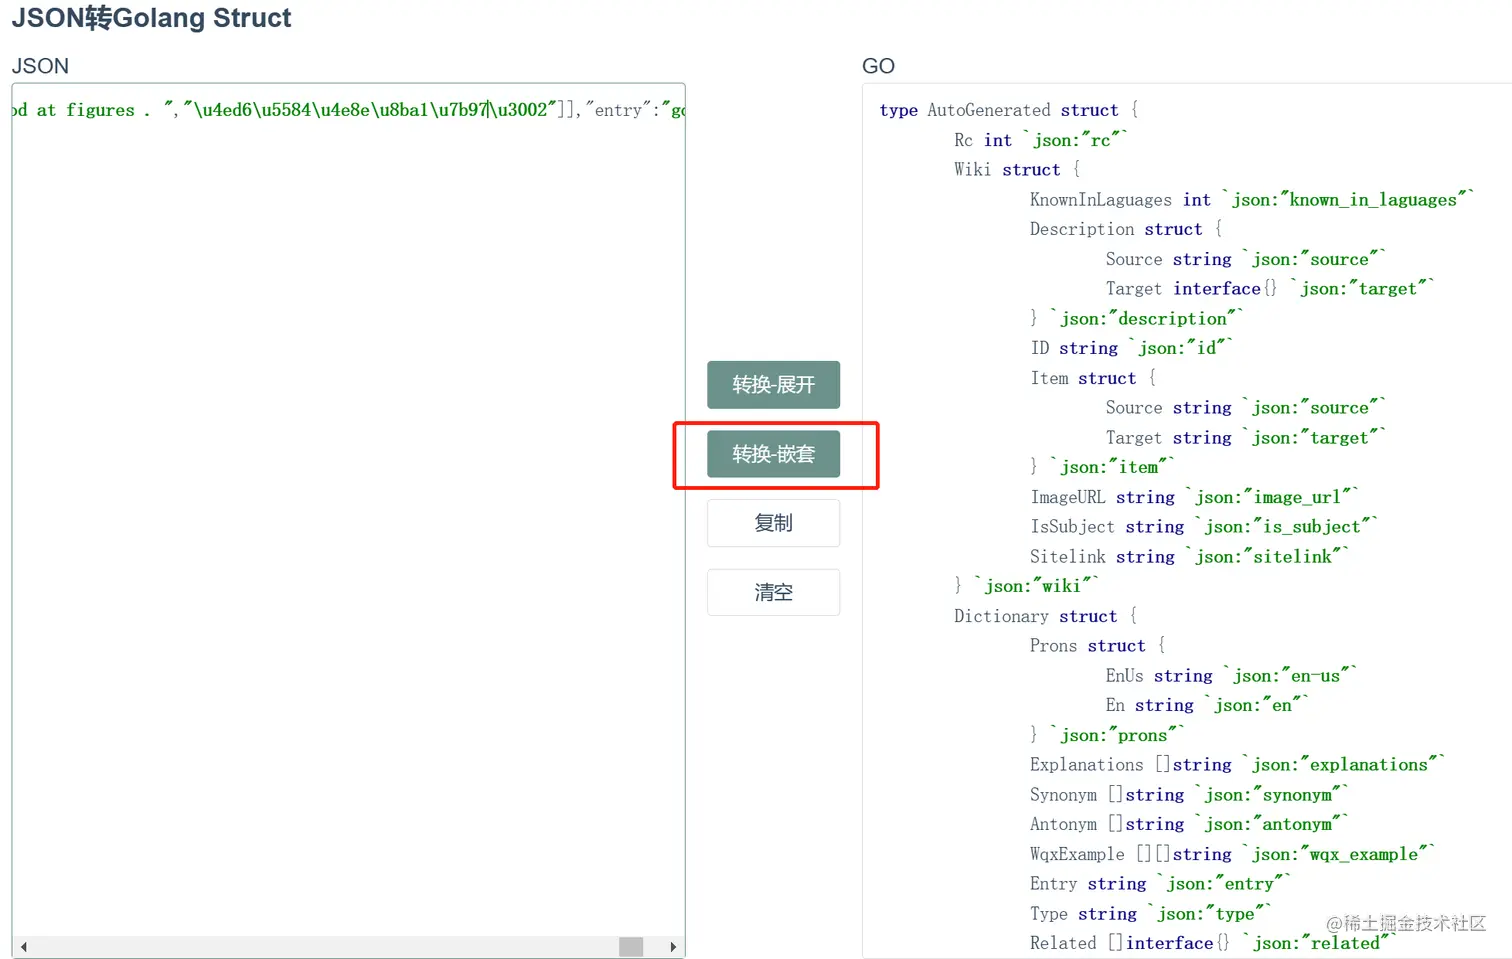
Task: Click the 'Target interface{}' line
Action: (1270, 289)
